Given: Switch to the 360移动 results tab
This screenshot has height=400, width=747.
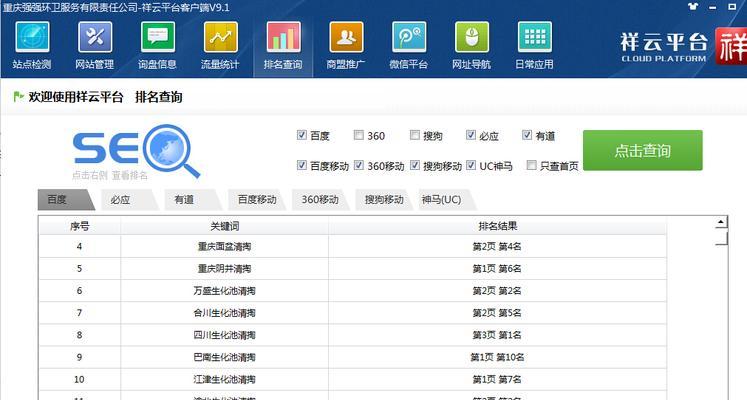Looking at the screenshot, I should pyautogui.click(x=320, y=200).
